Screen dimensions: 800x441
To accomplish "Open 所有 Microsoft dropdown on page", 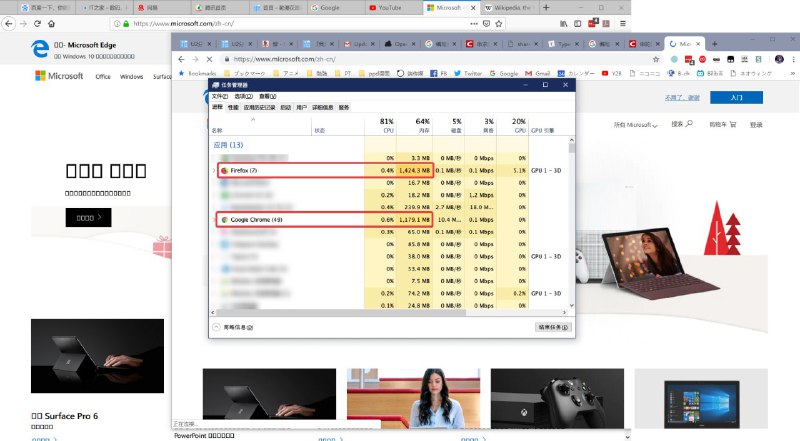I will pos(636,125).
